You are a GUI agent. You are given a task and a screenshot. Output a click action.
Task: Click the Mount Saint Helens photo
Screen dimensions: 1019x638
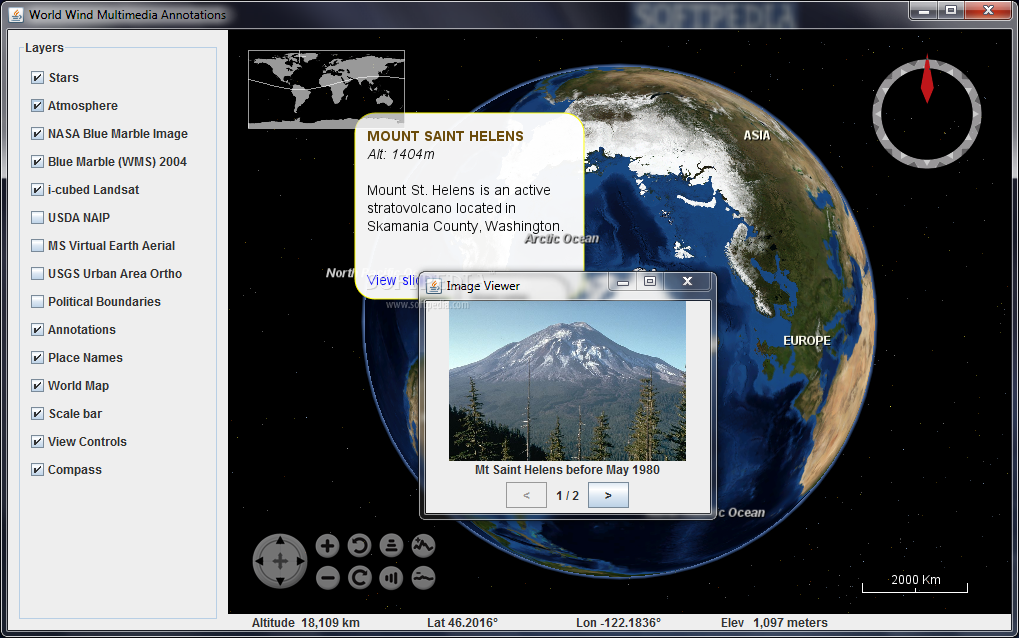point(567,381)
